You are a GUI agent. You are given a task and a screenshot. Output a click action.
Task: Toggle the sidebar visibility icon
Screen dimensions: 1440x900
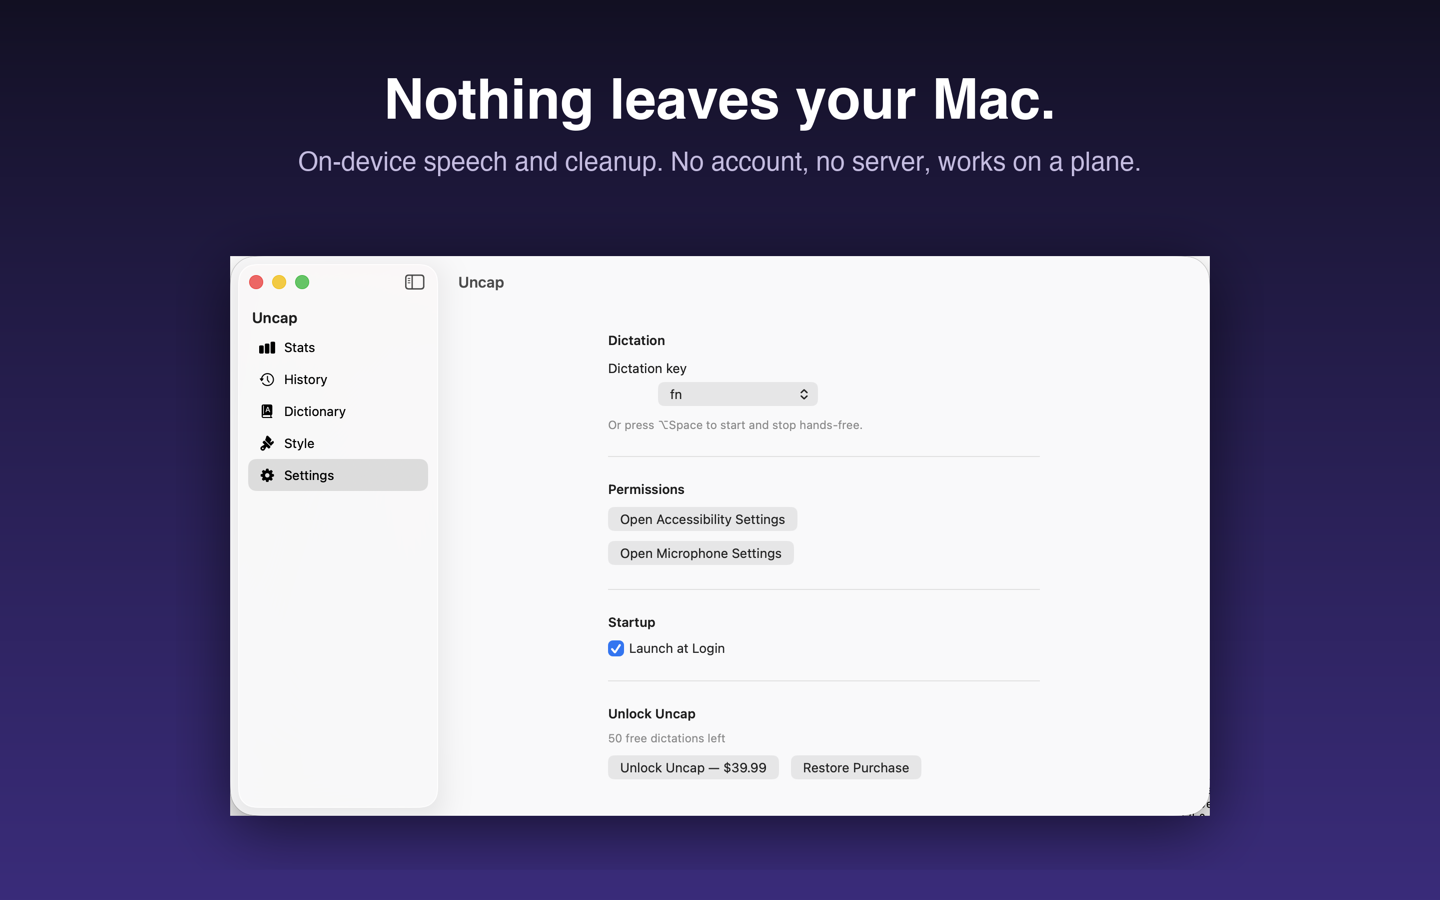click(x=414, y=282)
